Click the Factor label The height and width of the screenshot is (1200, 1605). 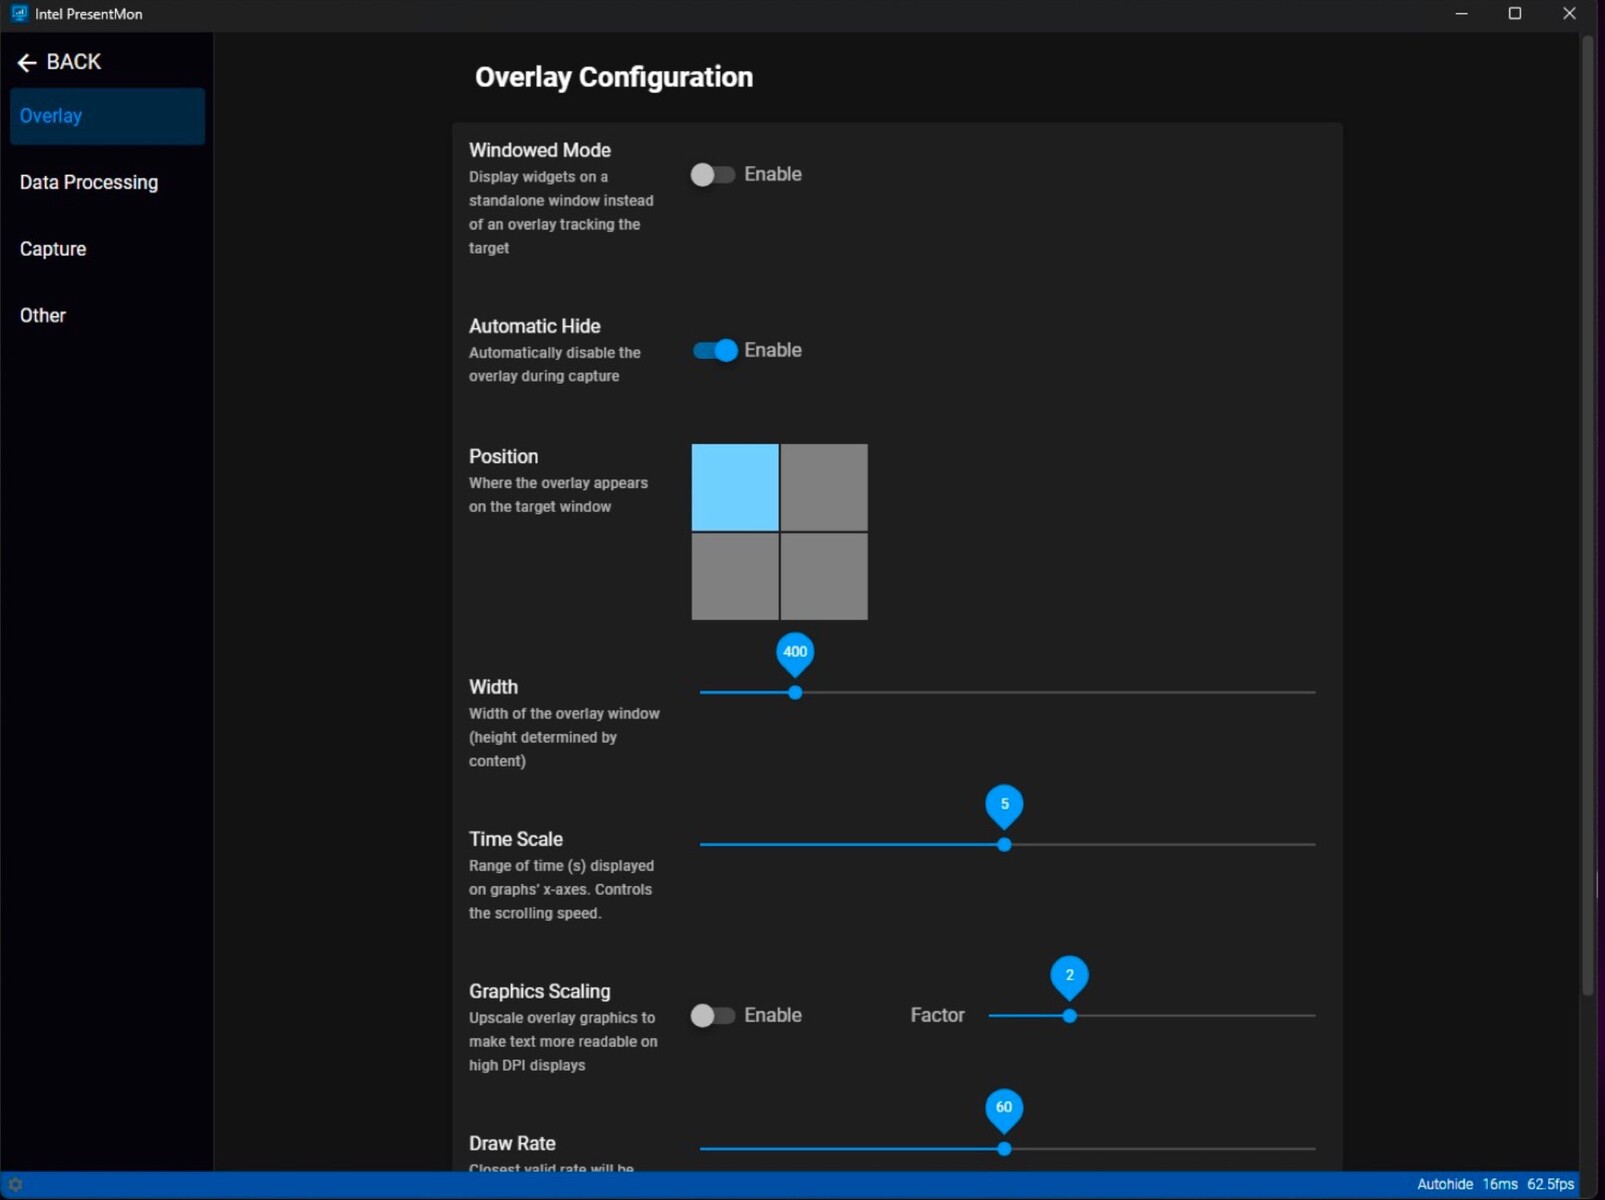(x=937, y=1015)
